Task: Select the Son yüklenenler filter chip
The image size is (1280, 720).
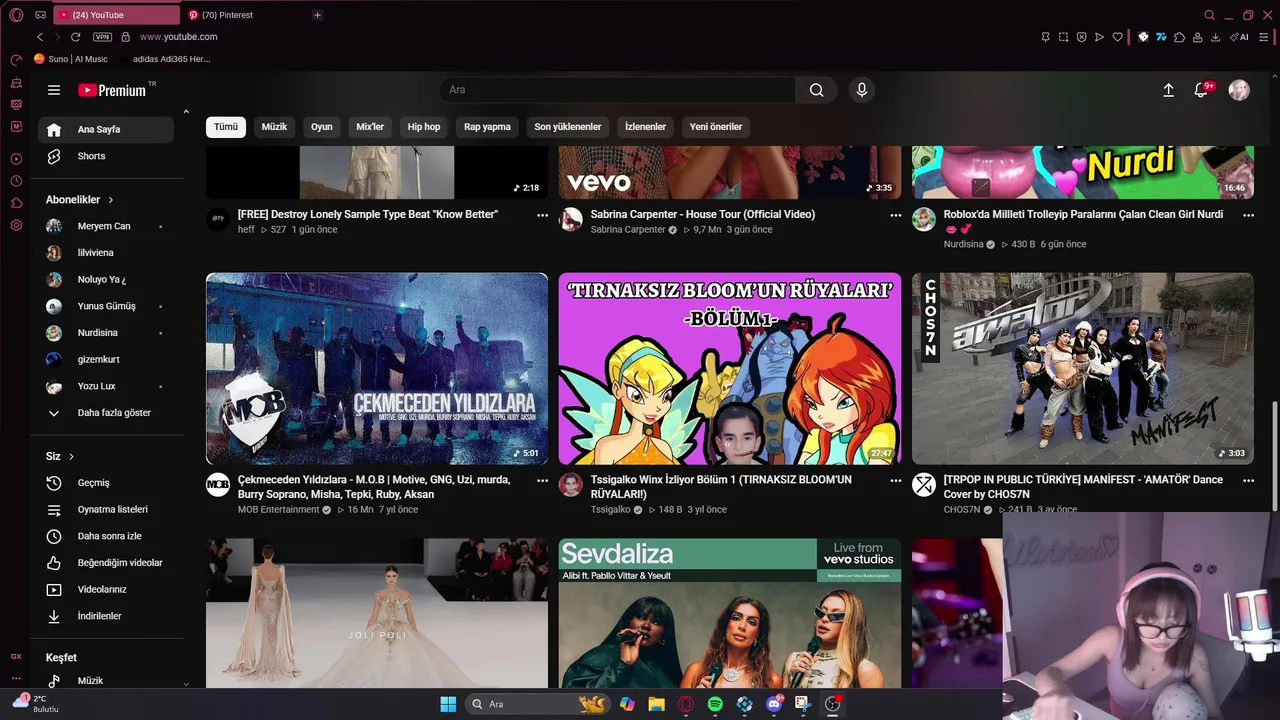Action: 567,127
